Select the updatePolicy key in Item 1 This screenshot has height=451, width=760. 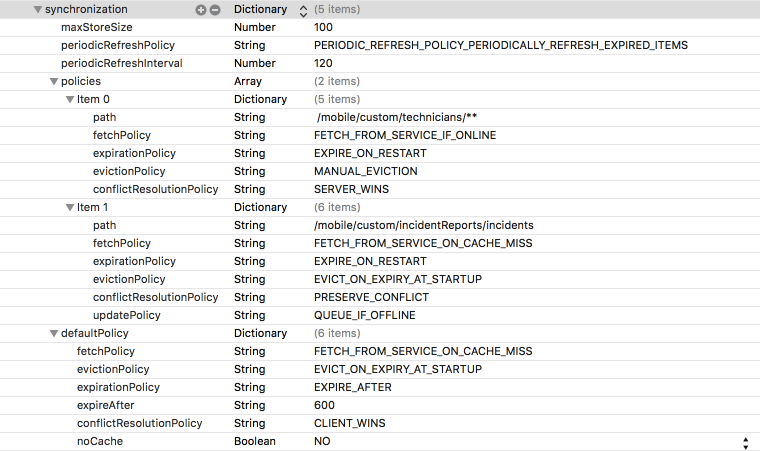click(x=126, y=315)
